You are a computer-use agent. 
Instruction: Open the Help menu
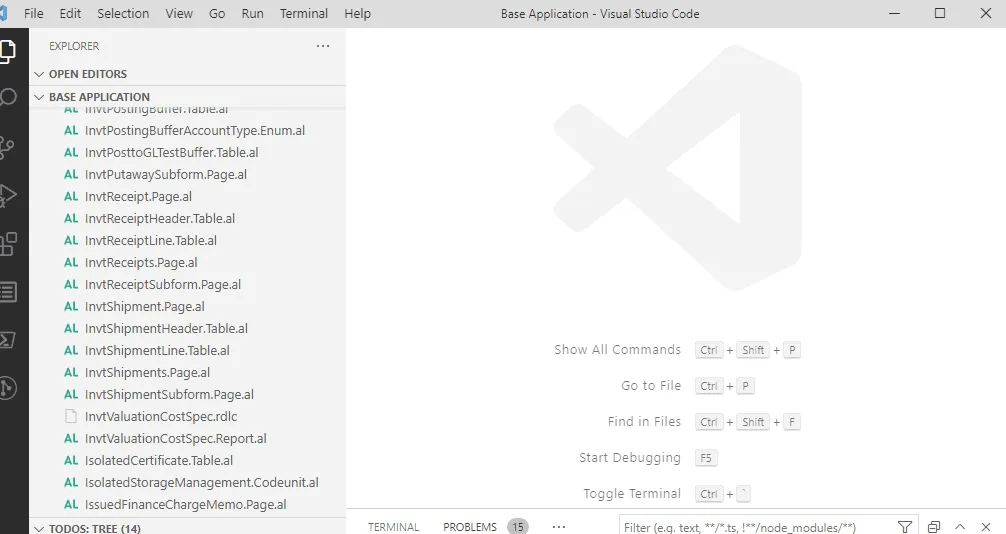(357, 13)
